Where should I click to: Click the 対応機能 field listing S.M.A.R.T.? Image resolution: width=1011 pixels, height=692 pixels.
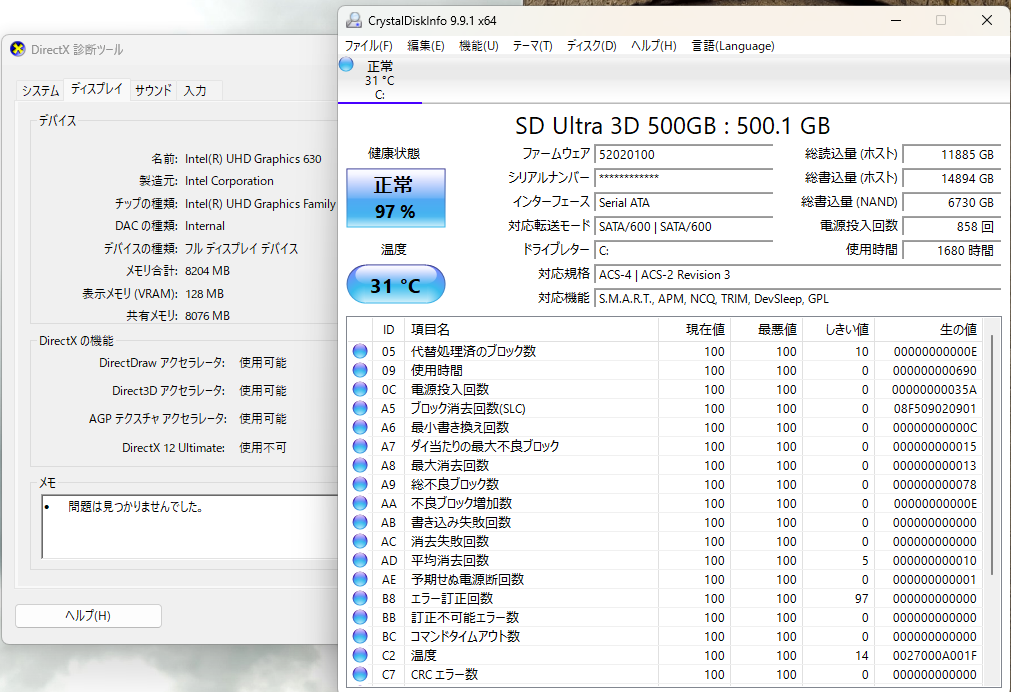798,299
